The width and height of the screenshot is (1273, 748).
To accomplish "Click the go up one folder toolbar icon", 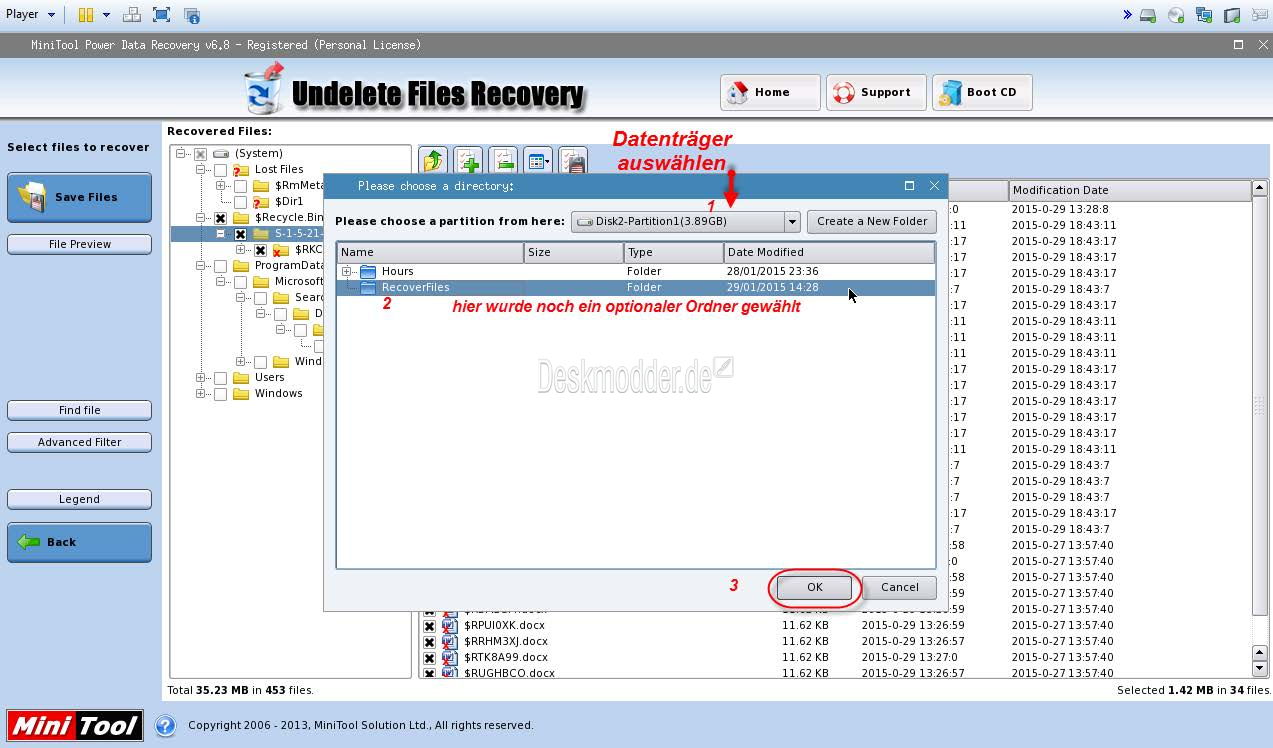I will point(433,160).
